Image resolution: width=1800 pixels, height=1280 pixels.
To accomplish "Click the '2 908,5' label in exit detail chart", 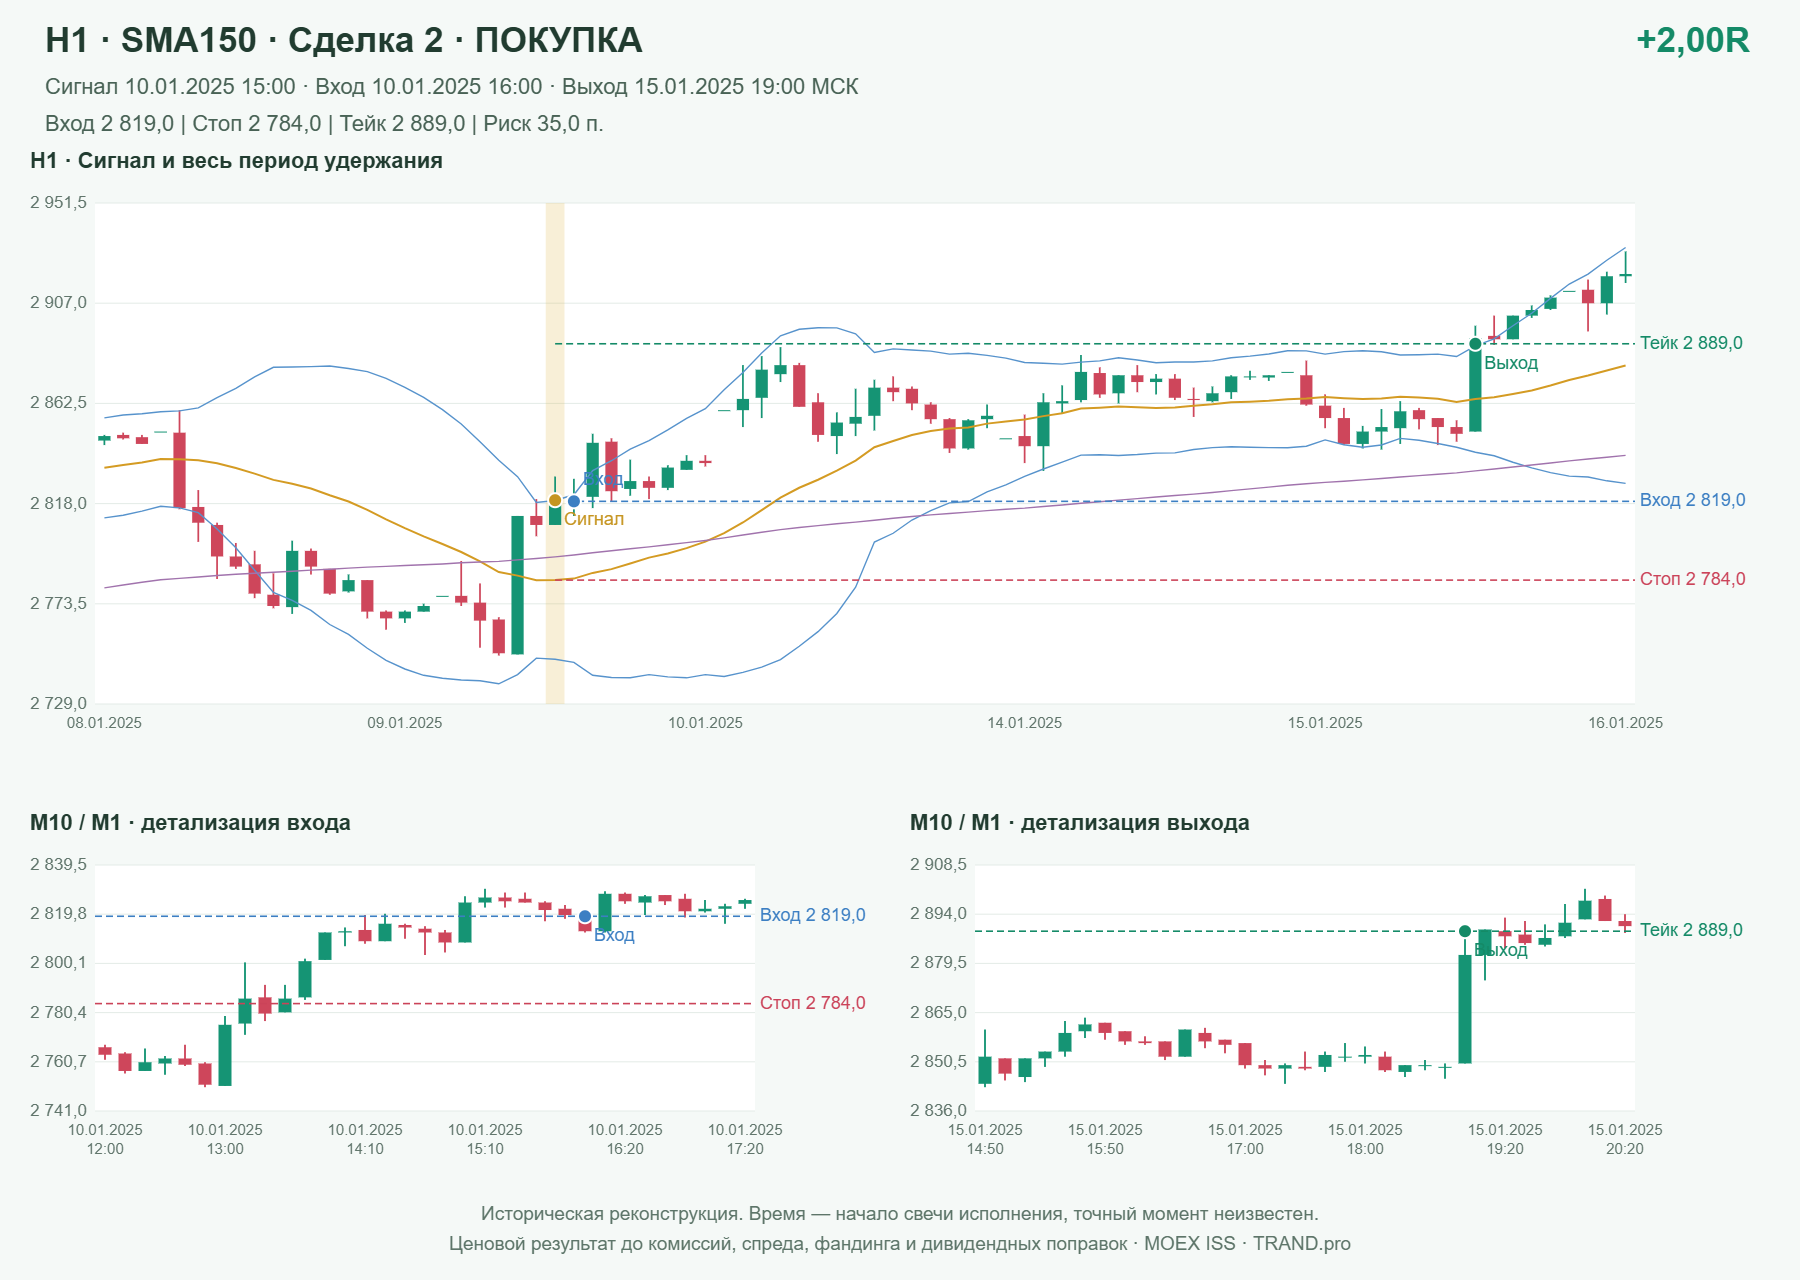I will point(938,865).
